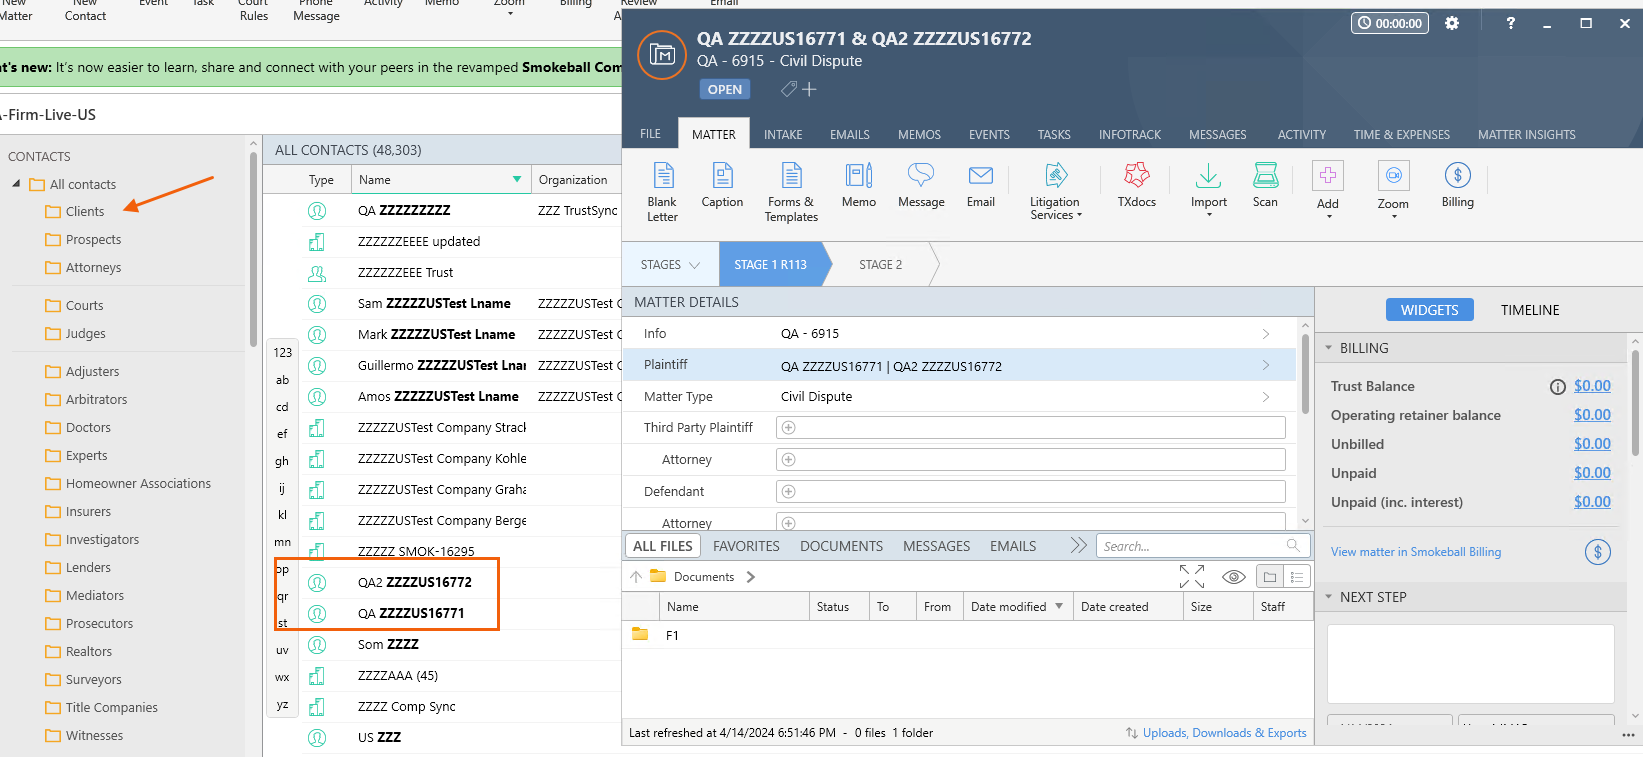The image size is (1643, 757).
Task: Show more file tabs with double chevron
Action: 1077,546
